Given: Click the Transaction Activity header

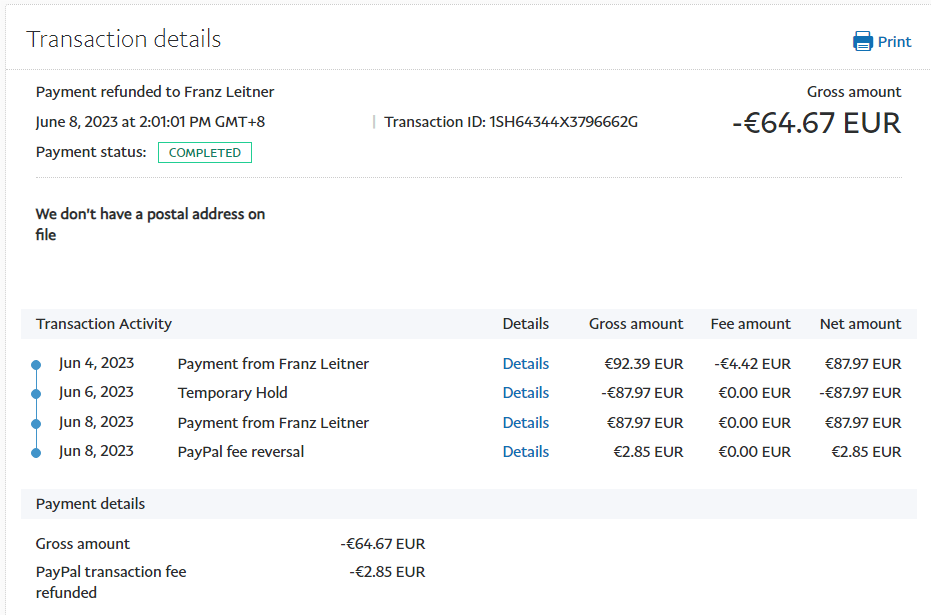Looking at the screenshot, I should pyautogui.click(x=104, y=324).
